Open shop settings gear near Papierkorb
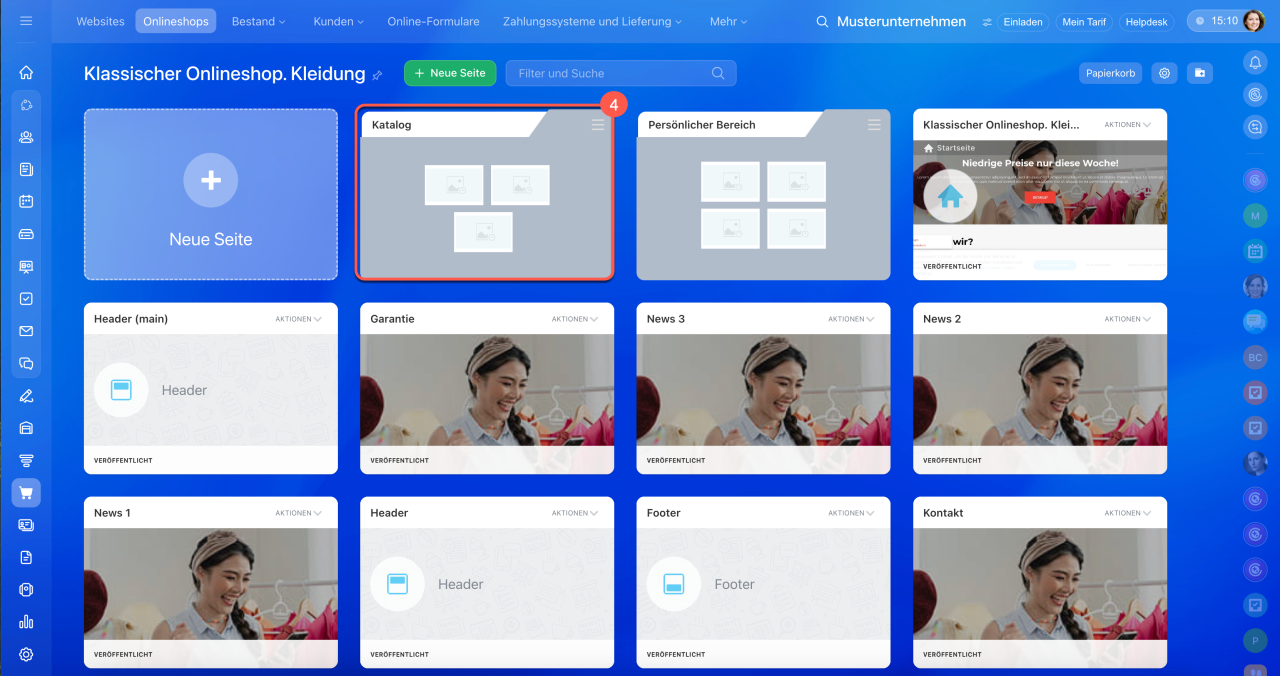 coord(1164,73)
